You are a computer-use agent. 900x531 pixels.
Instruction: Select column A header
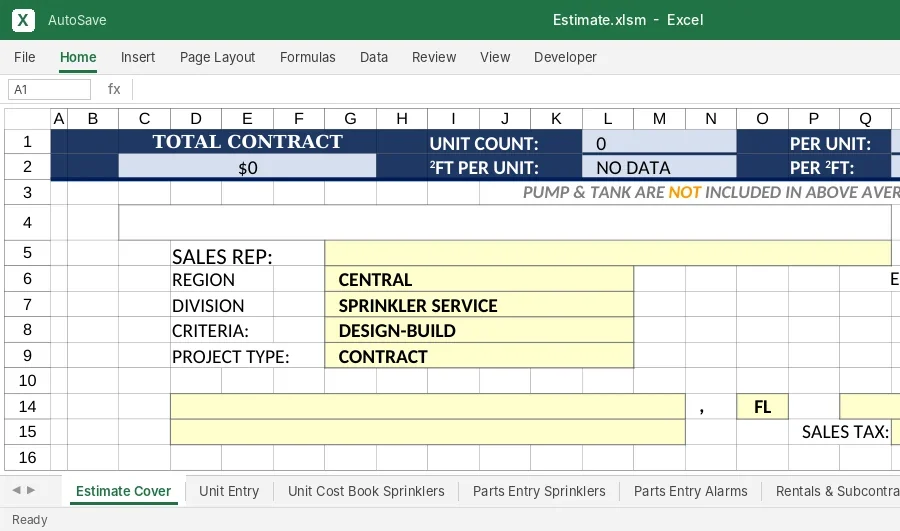(59, 119)
